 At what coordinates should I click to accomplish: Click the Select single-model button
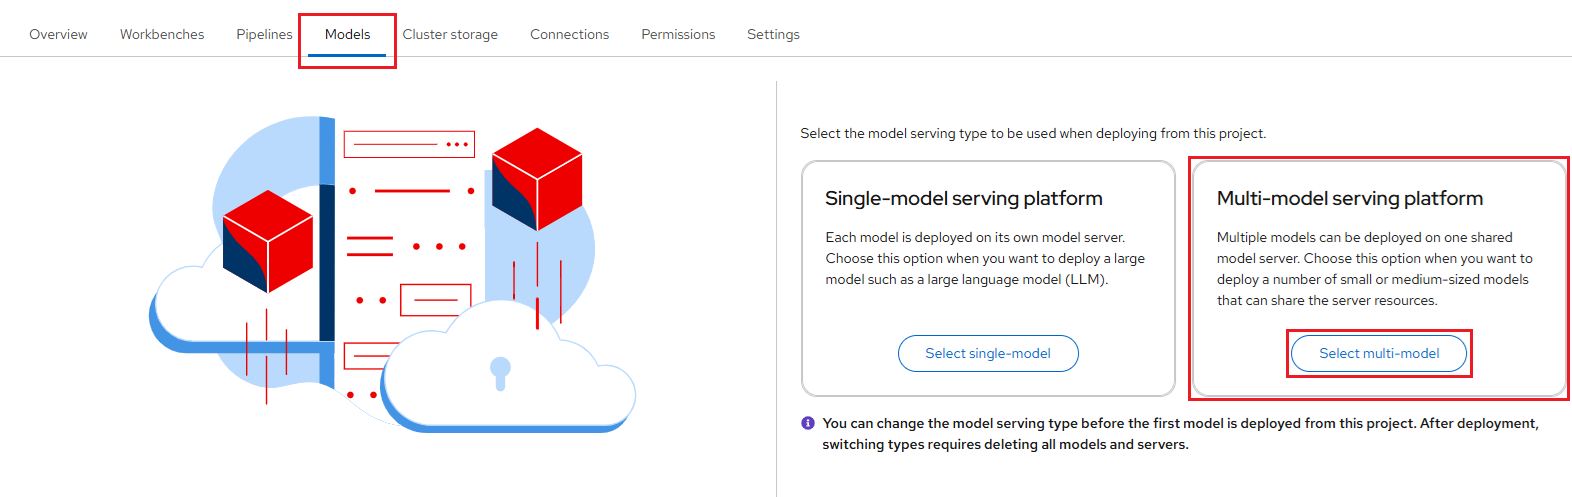[x=988, y=353]
